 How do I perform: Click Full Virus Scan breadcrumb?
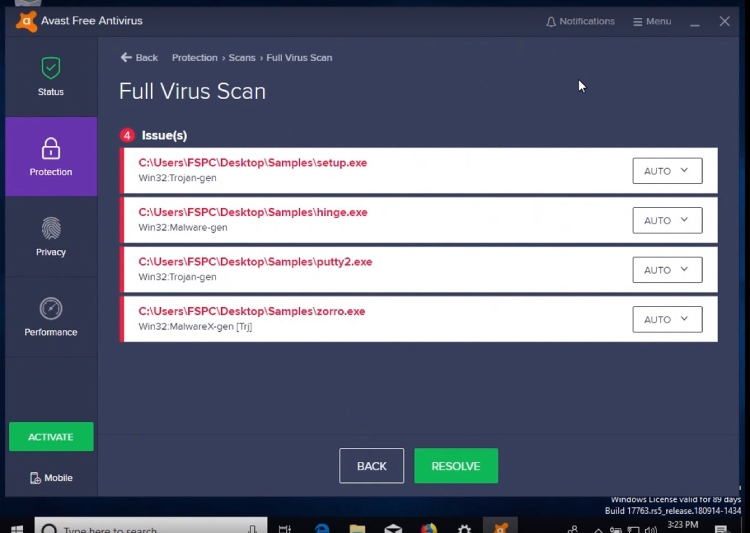coord(299,57)
